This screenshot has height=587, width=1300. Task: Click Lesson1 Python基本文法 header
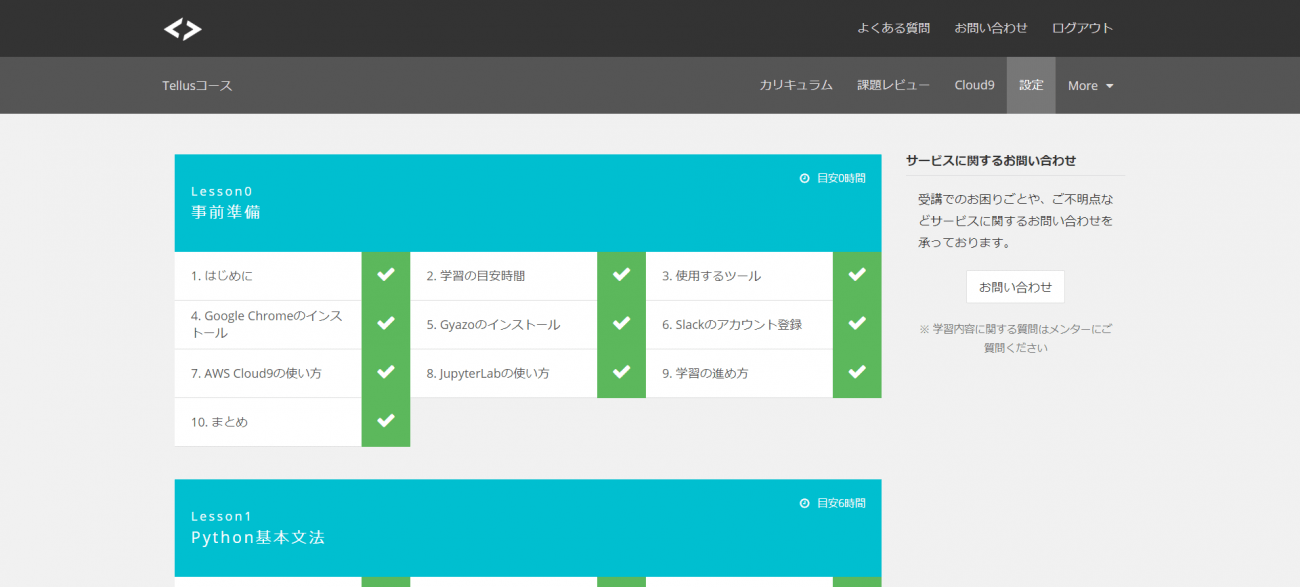pos(528,528)
